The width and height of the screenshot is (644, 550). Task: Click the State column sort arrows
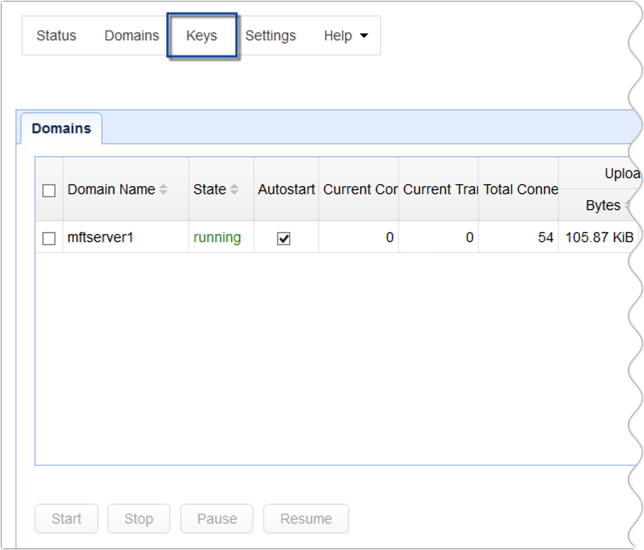[x=234, y=190]
